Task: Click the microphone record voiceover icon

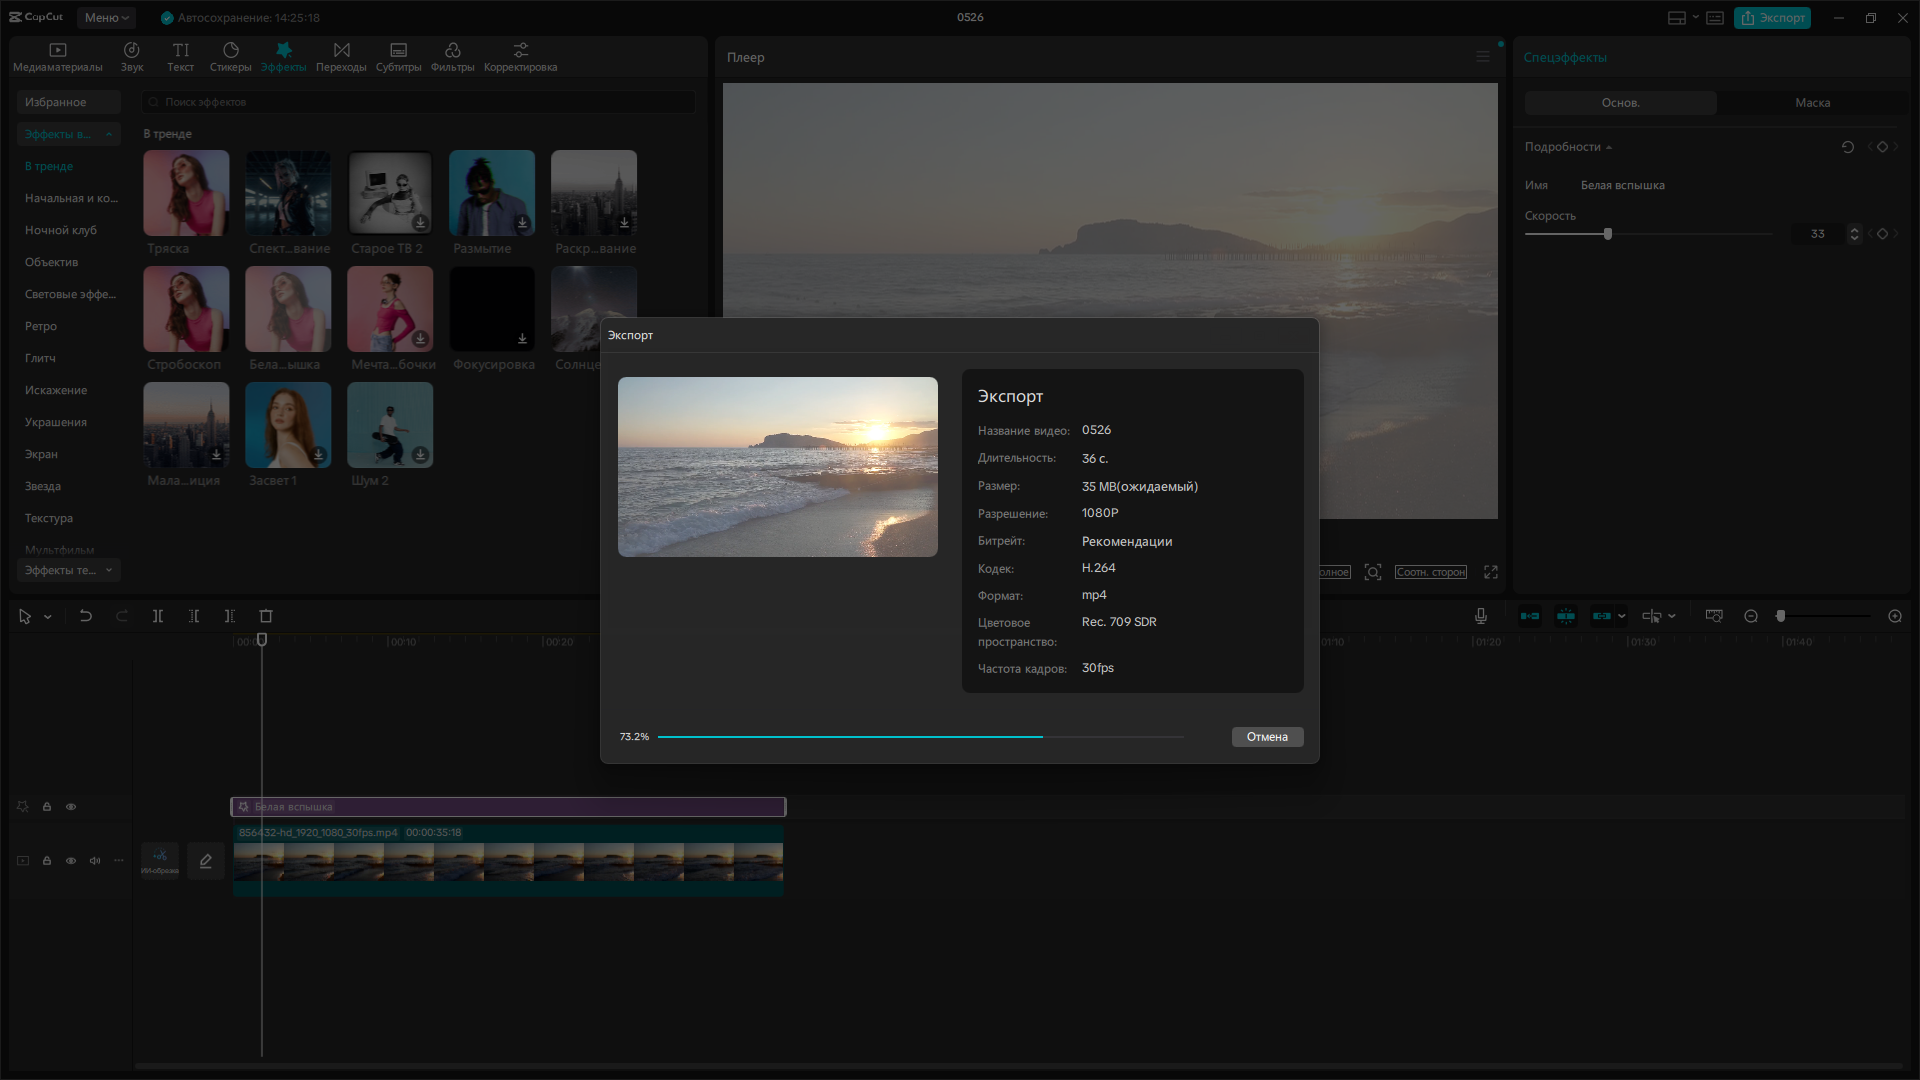Action: (1481, 616)
